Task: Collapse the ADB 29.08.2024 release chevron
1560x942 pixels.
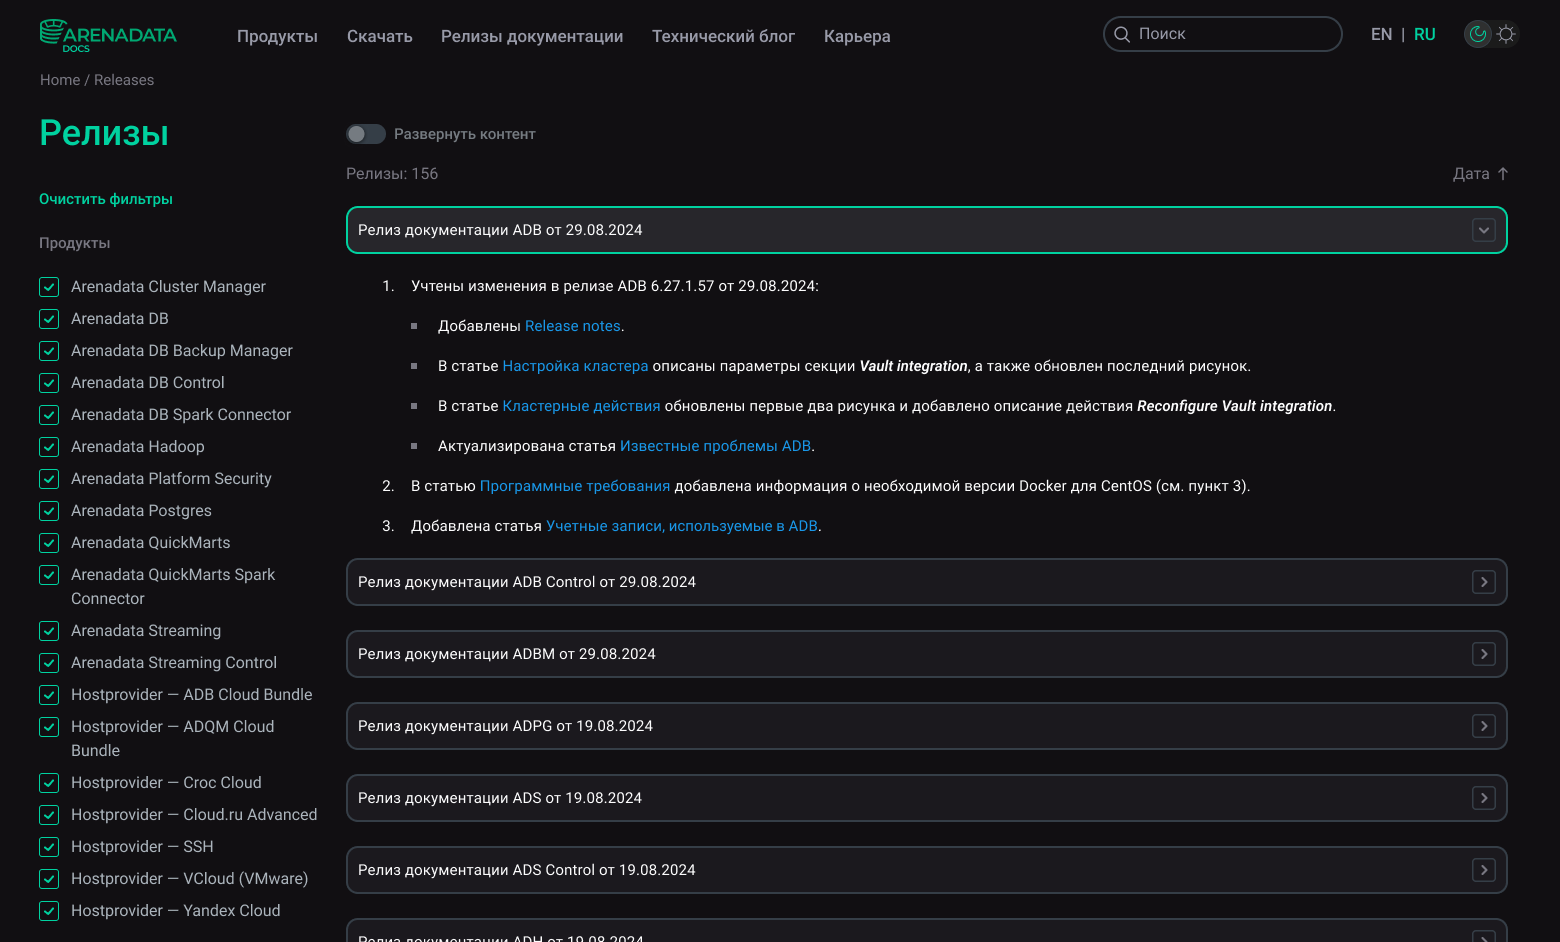Action: tap(1484, 230)
